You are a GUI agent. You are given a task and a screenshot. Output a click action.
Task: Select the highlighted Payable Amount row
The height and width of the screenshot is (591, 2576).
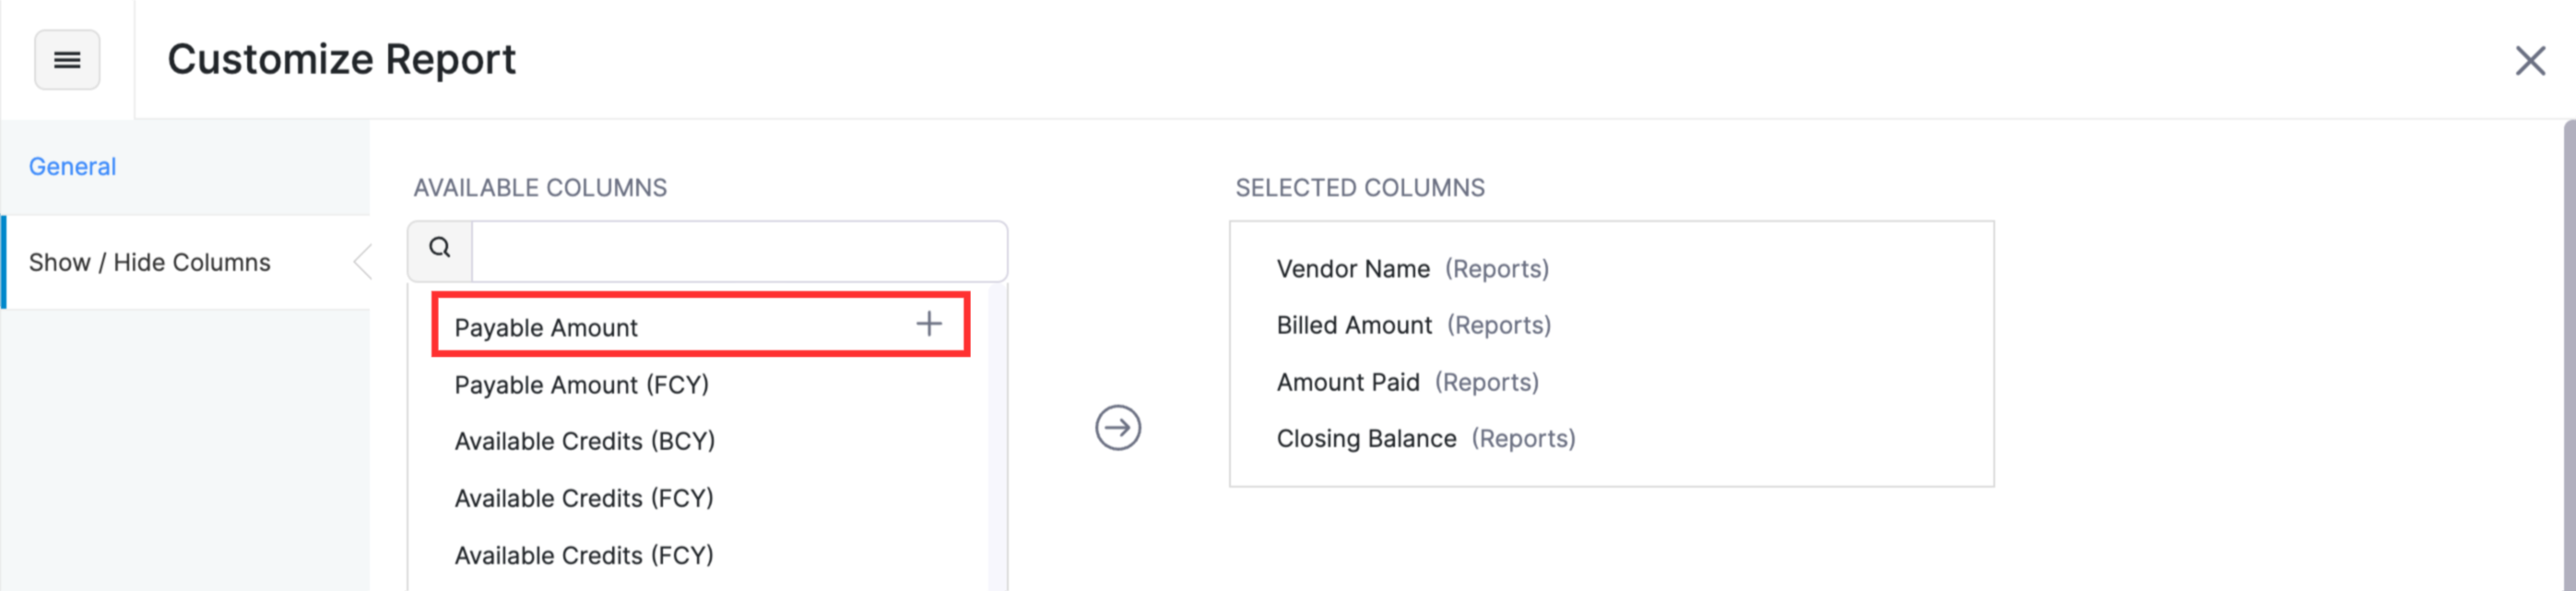point(546,326)
